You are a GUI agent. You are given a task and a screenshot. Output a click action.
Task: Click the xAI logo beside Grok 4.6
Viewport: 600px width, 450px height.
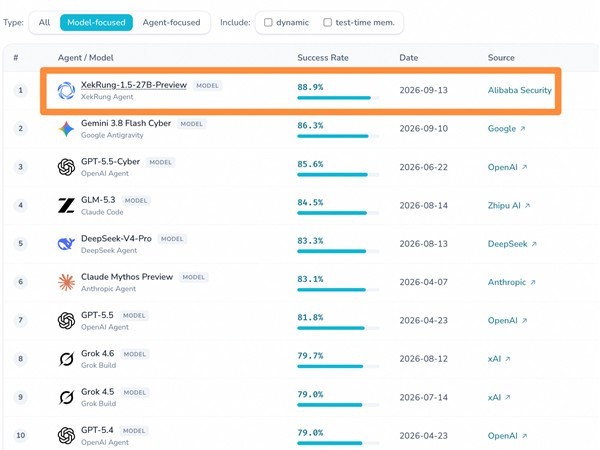66,359
